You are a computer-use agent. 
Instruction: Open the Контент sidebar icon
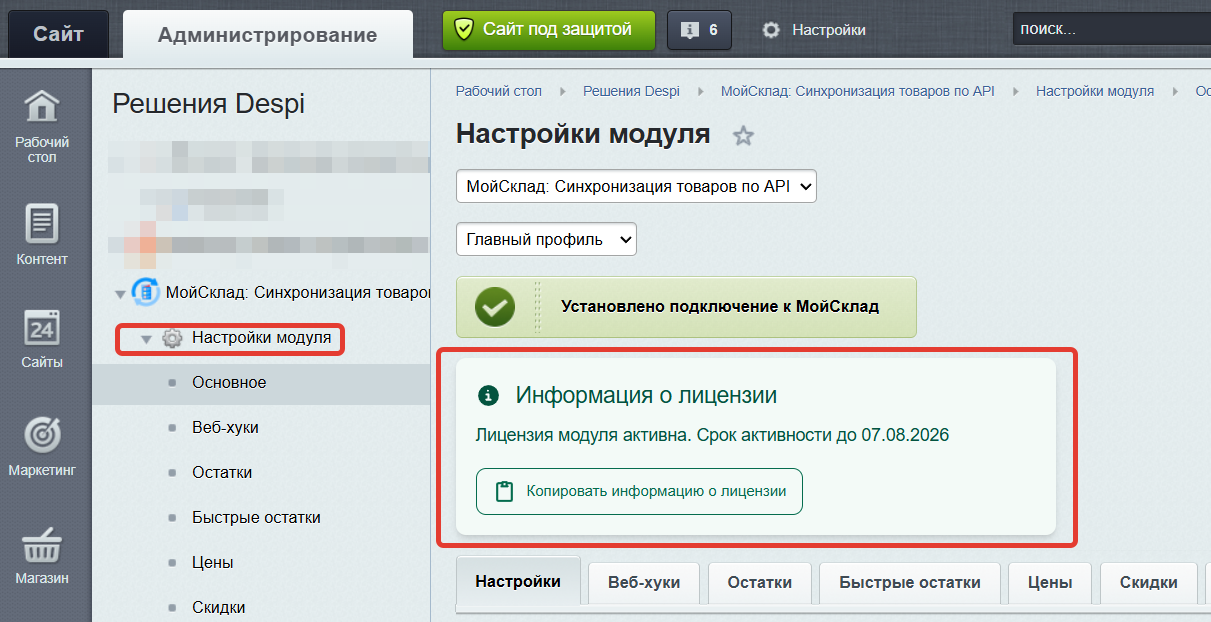[x=42, y=223]
